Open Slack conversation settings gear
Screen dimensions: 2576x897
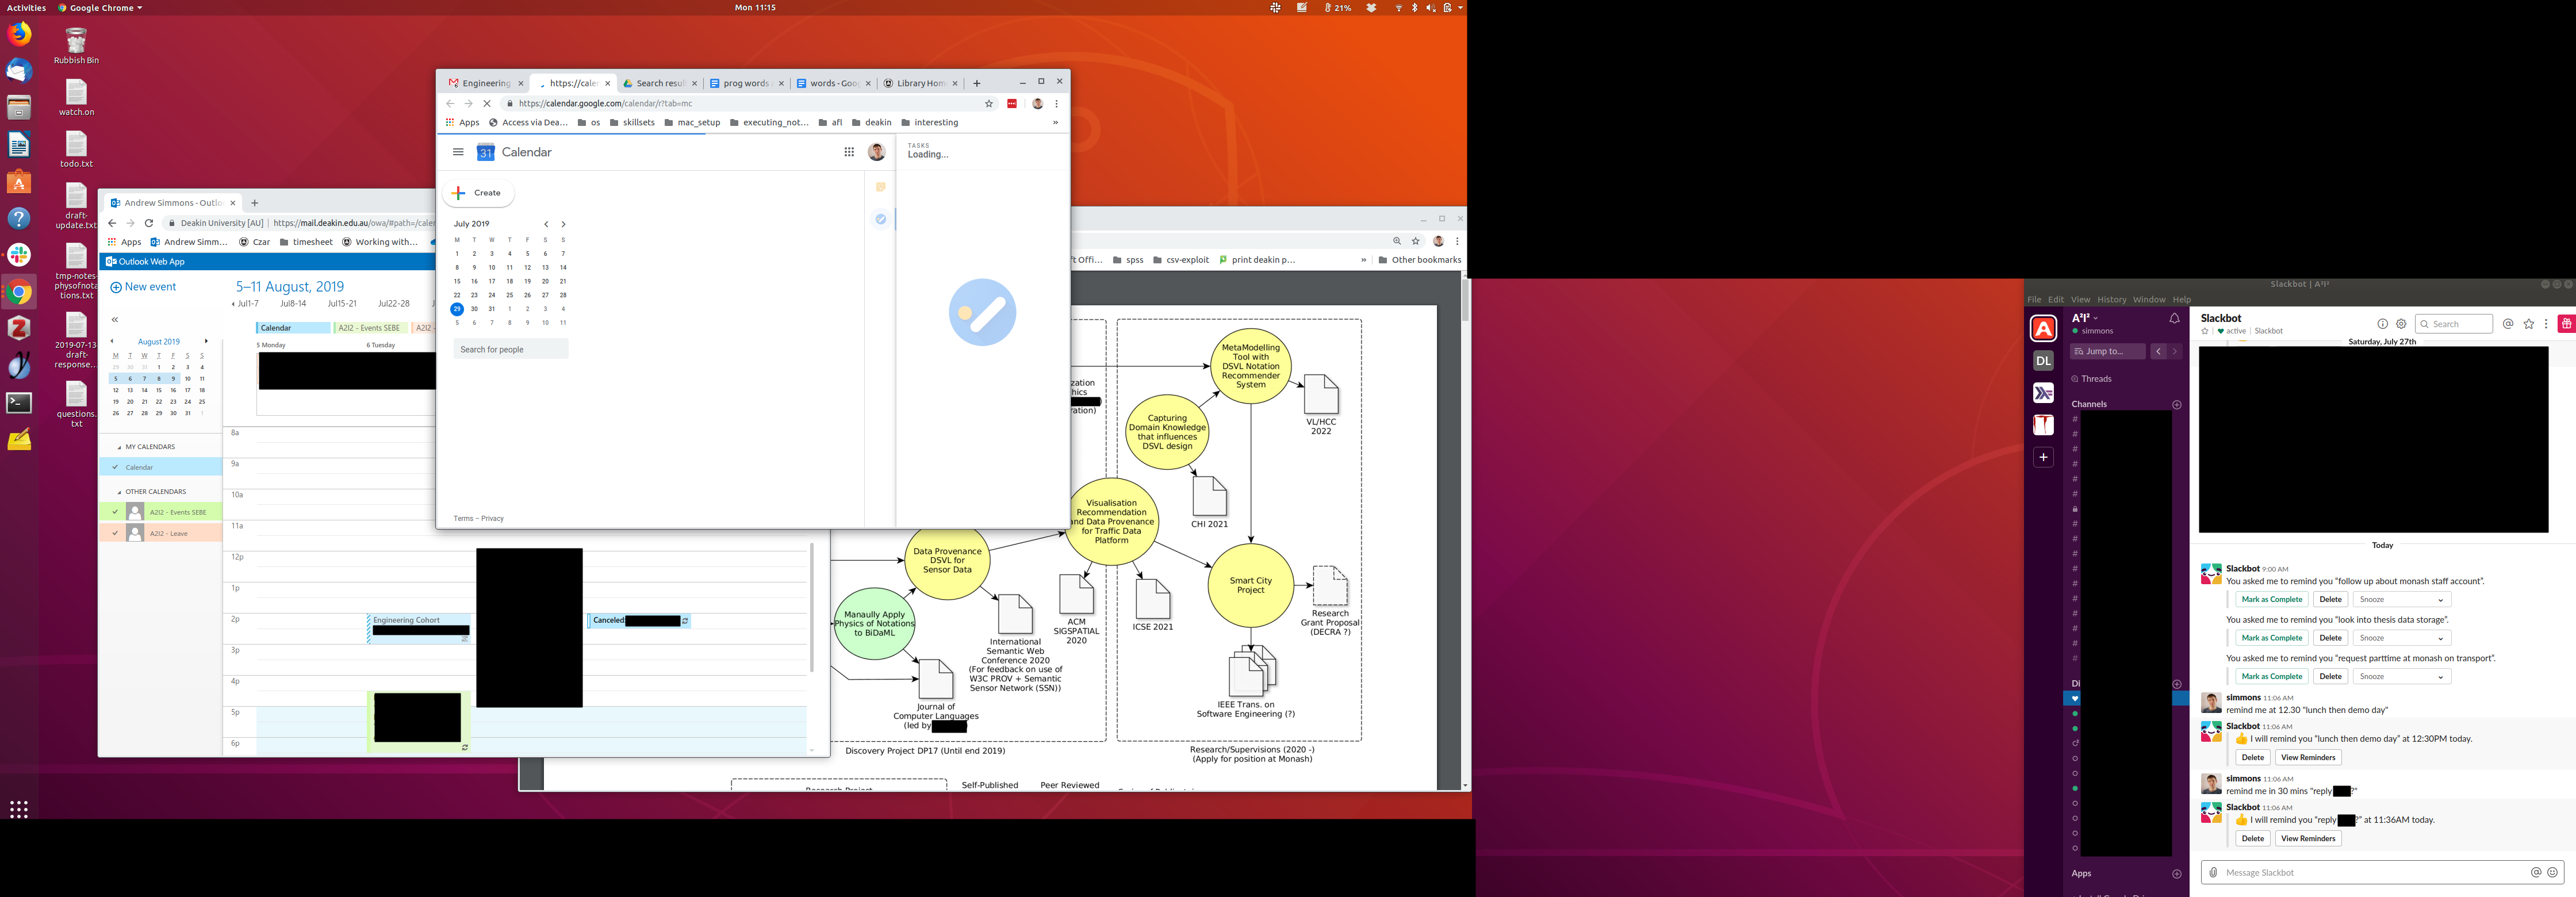click(x=2401, y=324)
